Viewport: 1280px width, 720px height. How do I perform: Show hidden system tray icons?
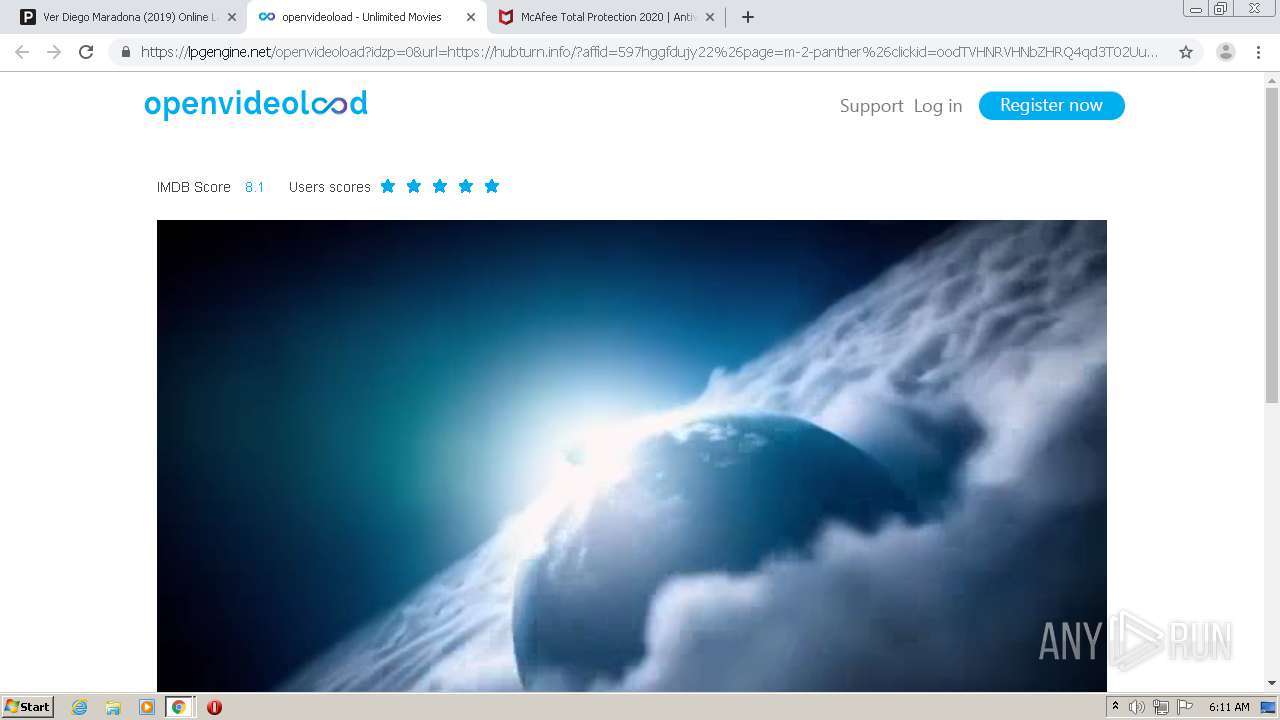click(1116, 707)
